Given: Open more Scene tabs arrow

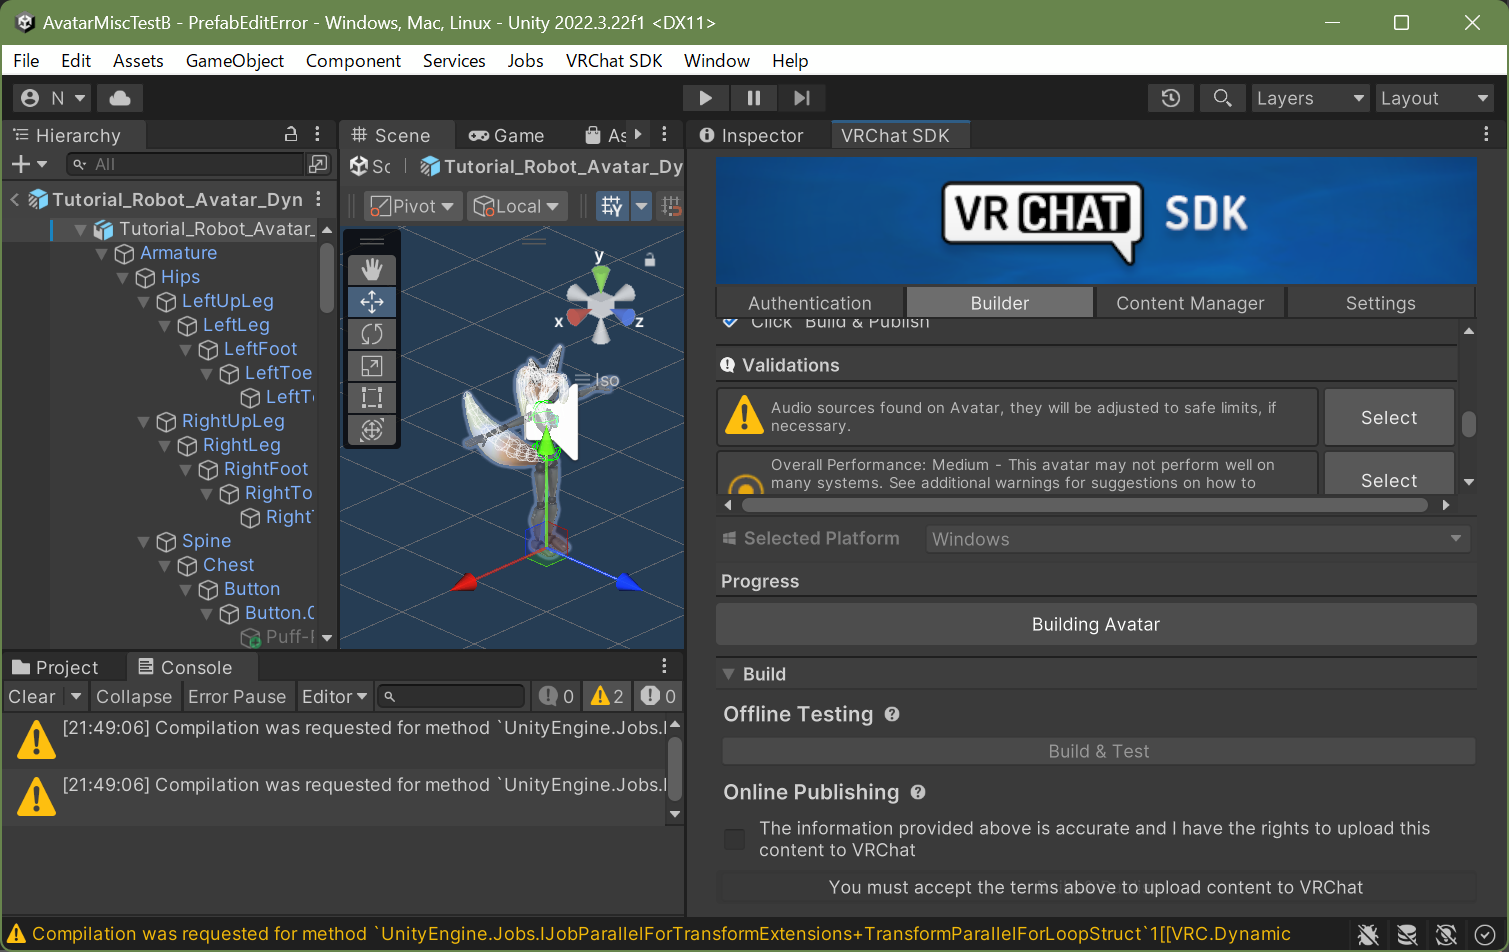Looking at the screenshot, I should point(638,134).
